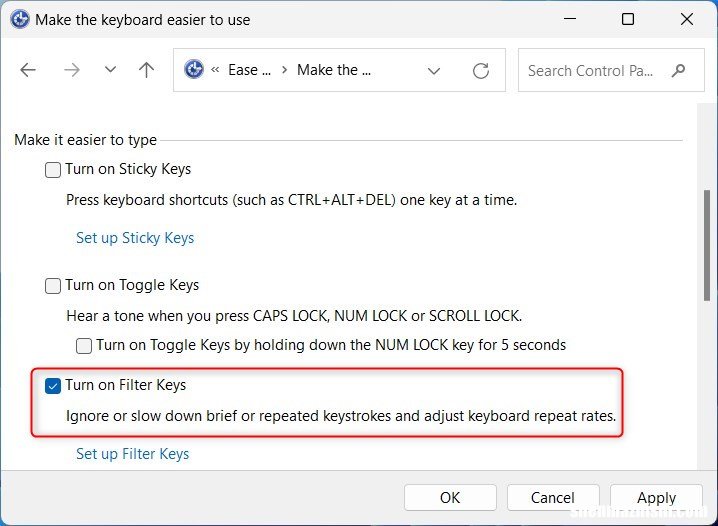Click the 'Ignore or slow down' description text
The width and height of the screenshot is (718, 526).
tap(341, 416)
